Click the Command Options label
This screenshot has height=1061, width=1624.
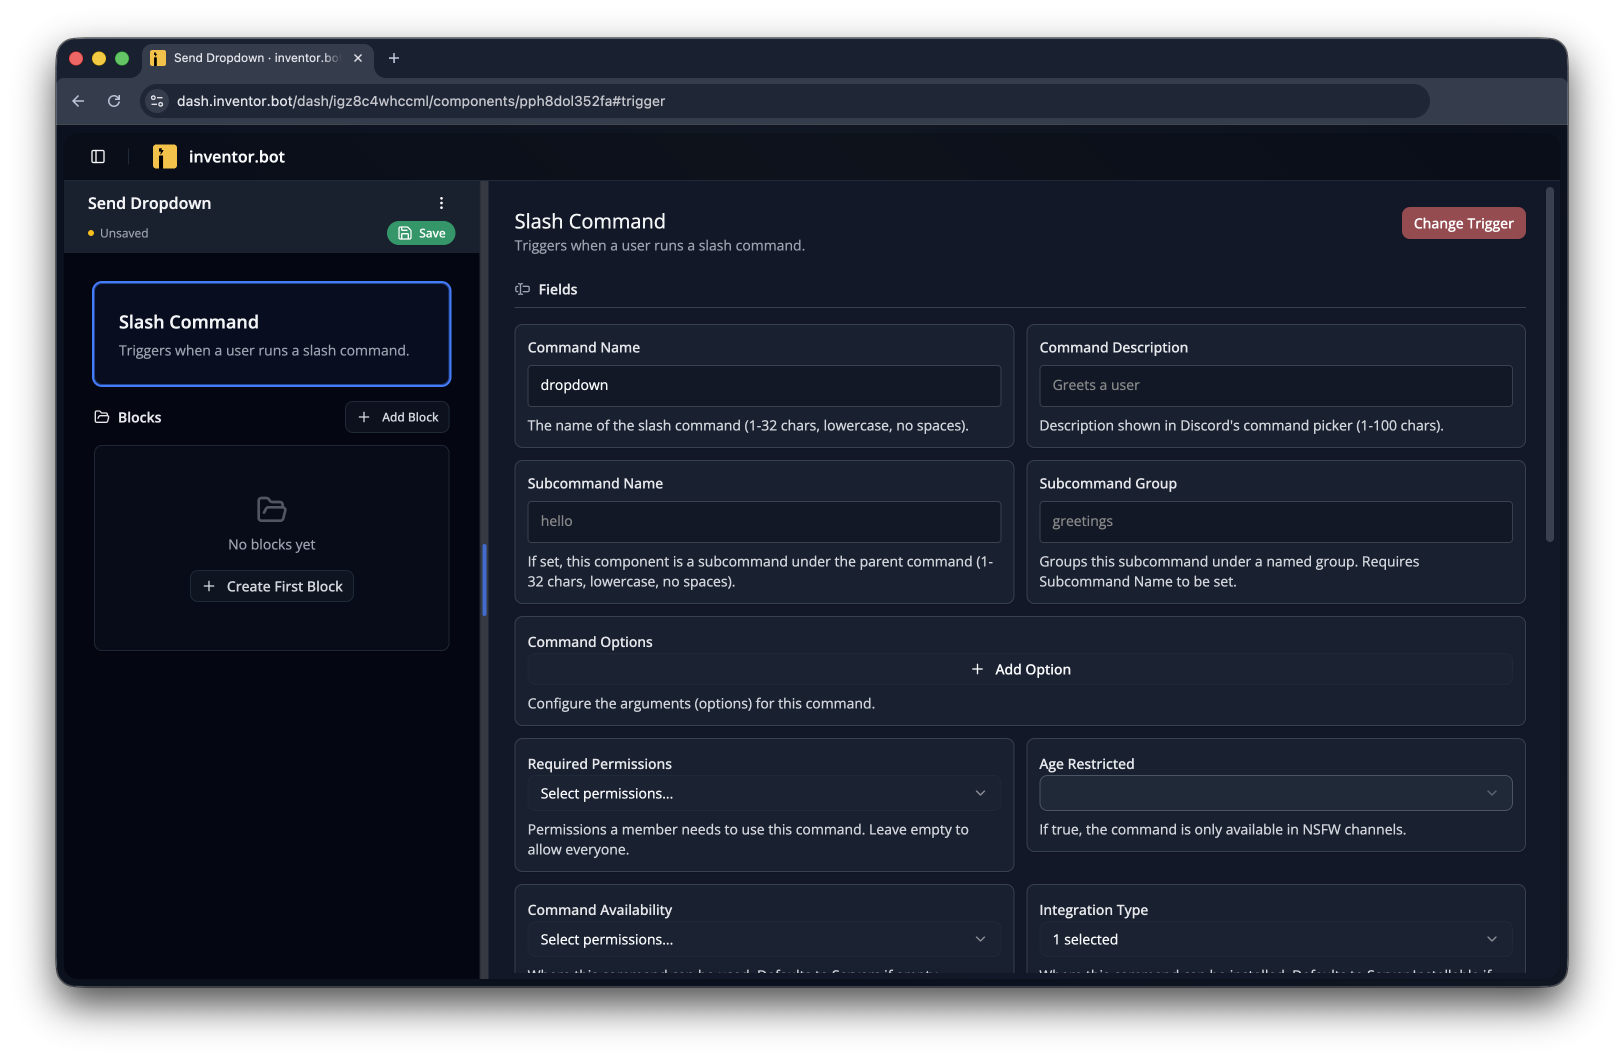[x=590, y=642]
